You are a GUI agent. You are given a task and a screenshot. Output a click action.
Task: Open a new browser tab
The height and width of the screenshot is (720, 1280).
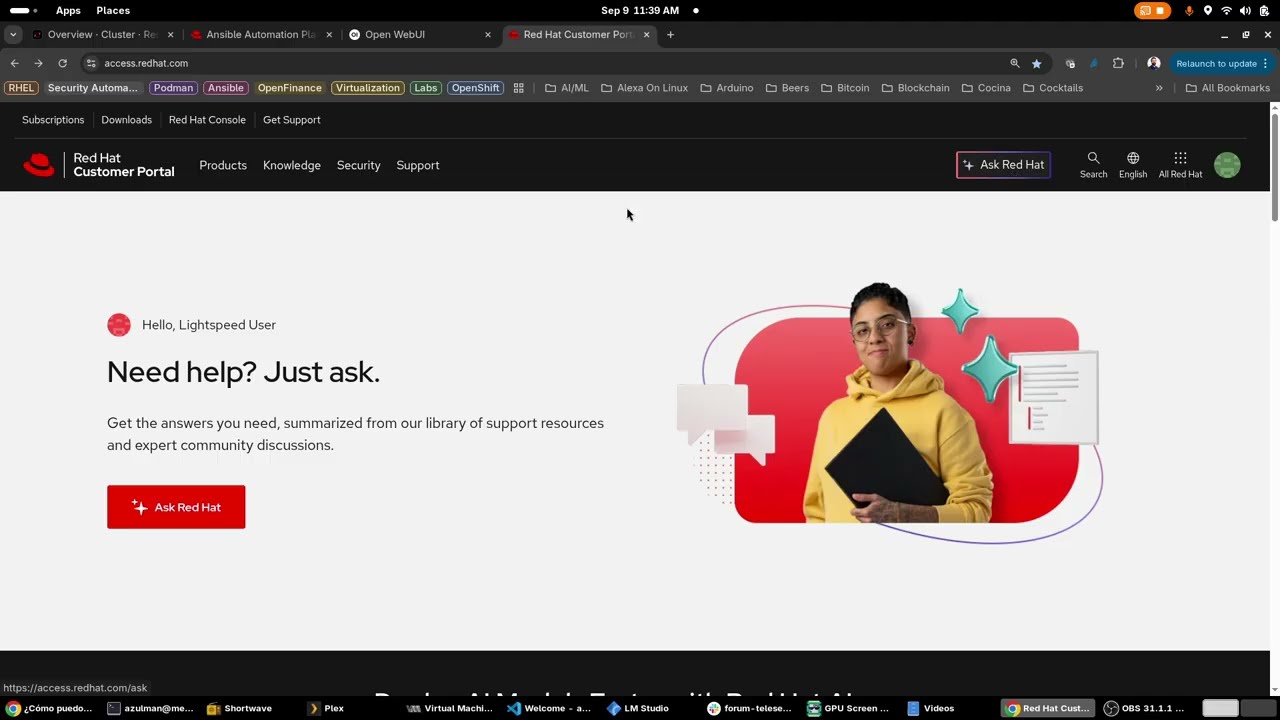coord(670,34)
